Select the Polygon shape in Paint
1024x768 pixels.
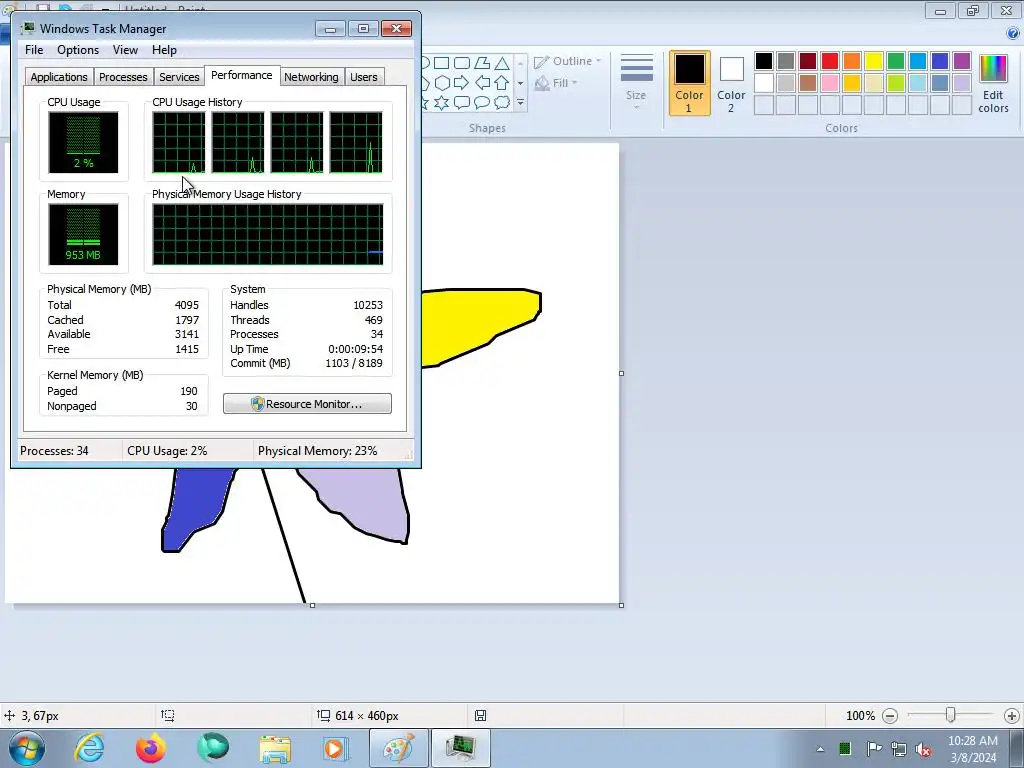pyautogui.click(x=482, y=63)
